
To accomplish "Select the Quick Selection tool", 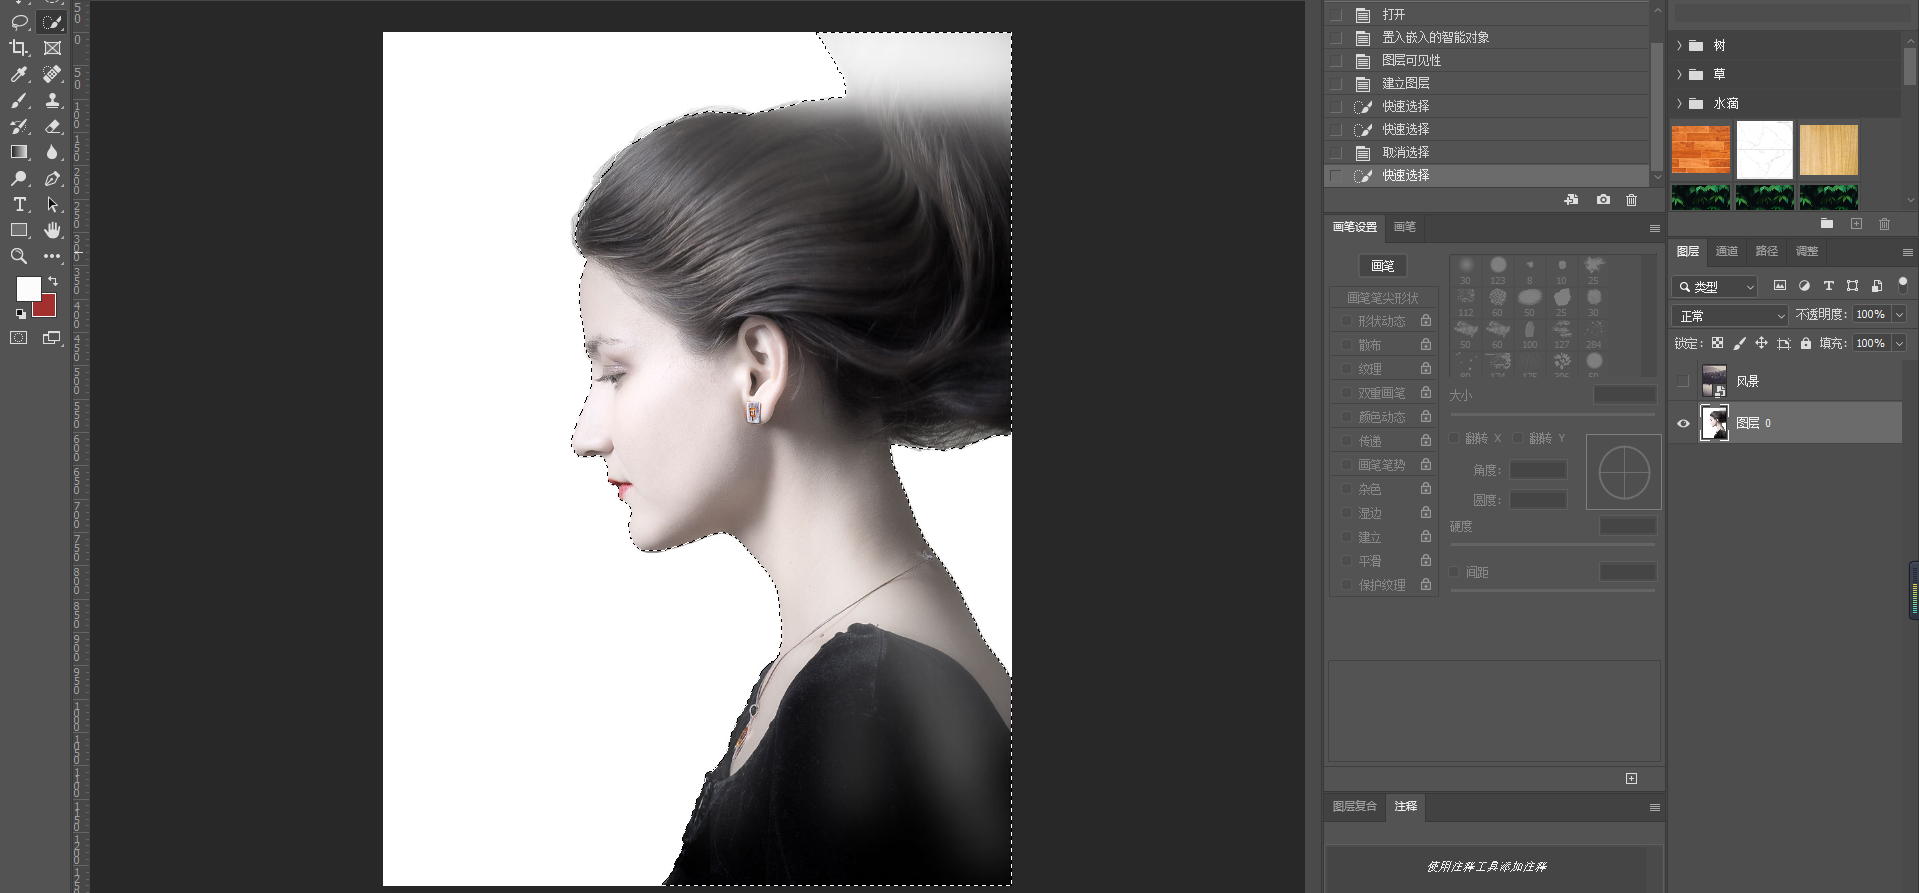I will click(x=52, y=22).
